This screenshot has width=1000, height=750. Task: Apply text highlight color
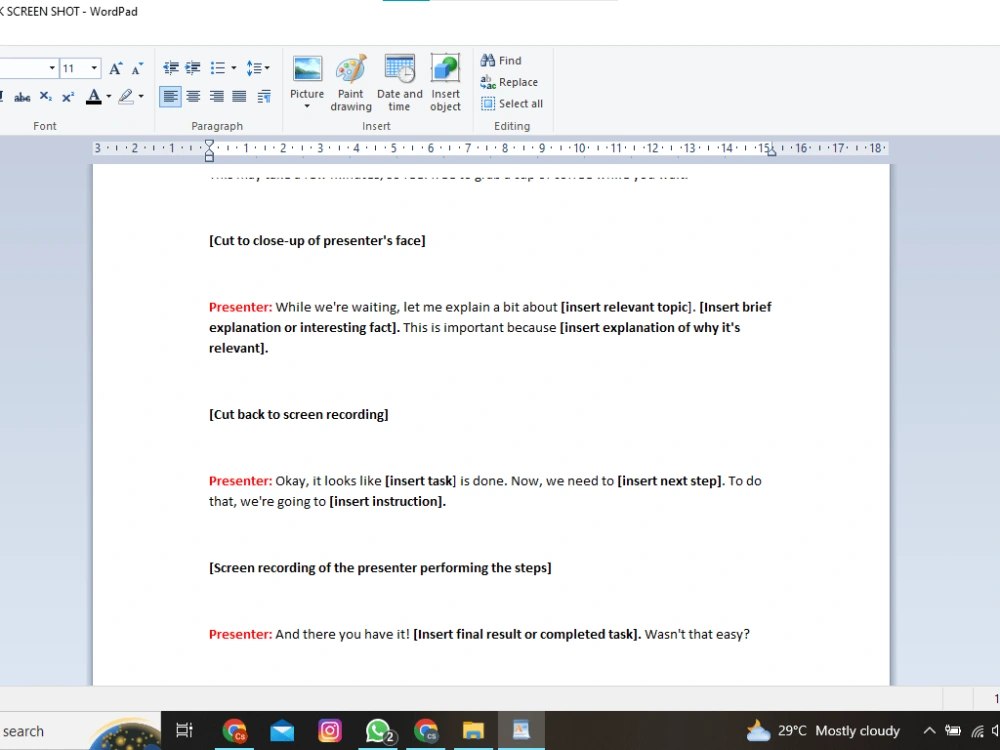[126, 97]
